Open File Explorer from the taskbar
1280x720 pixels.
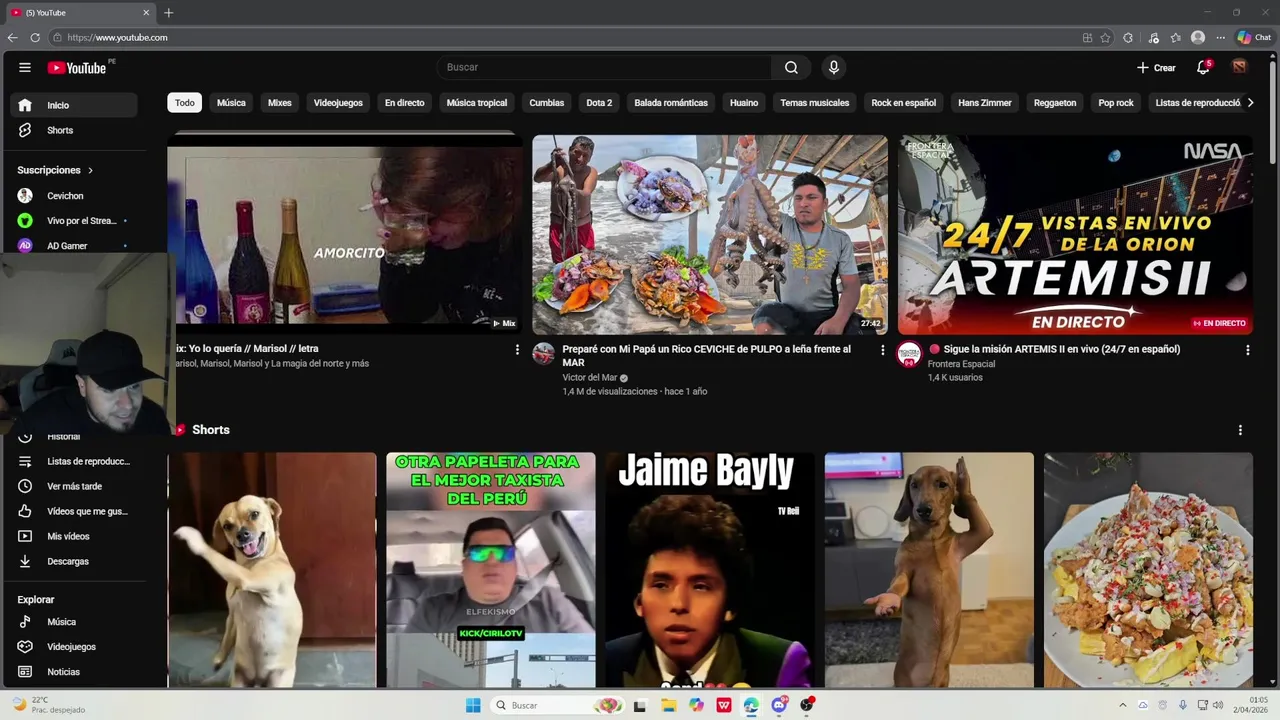click(668, 705)
